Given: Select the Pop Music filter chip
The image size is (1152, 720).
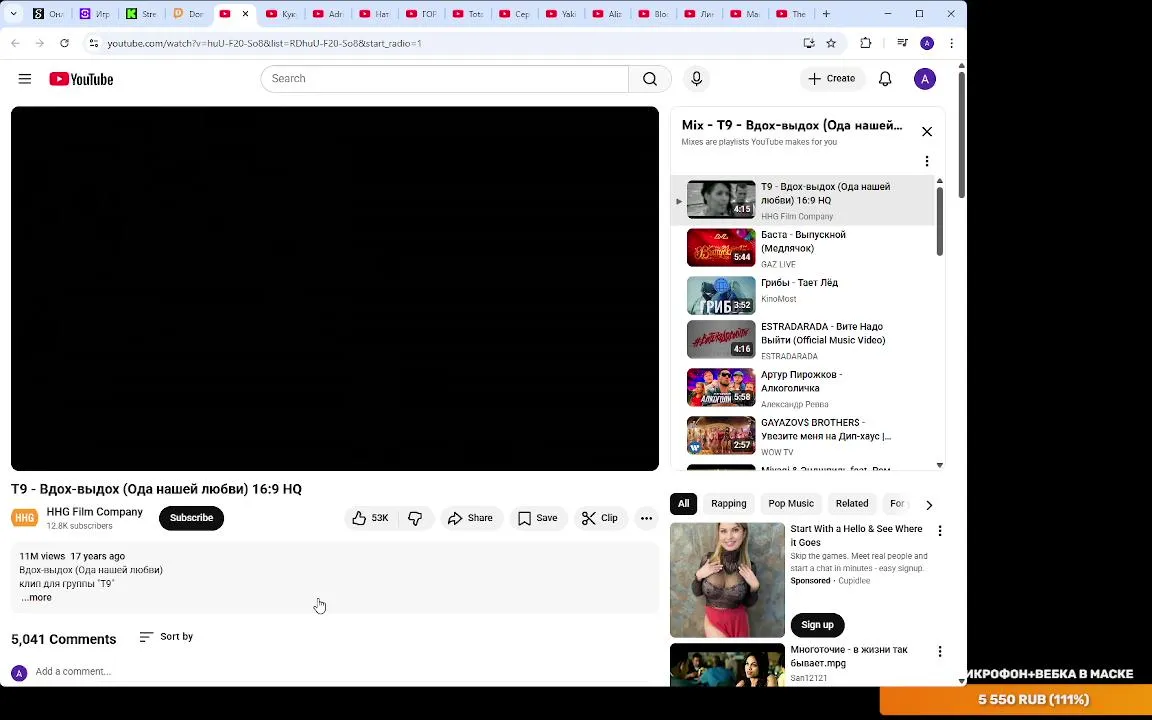Looking at the screenshot, I should (791, 504).
